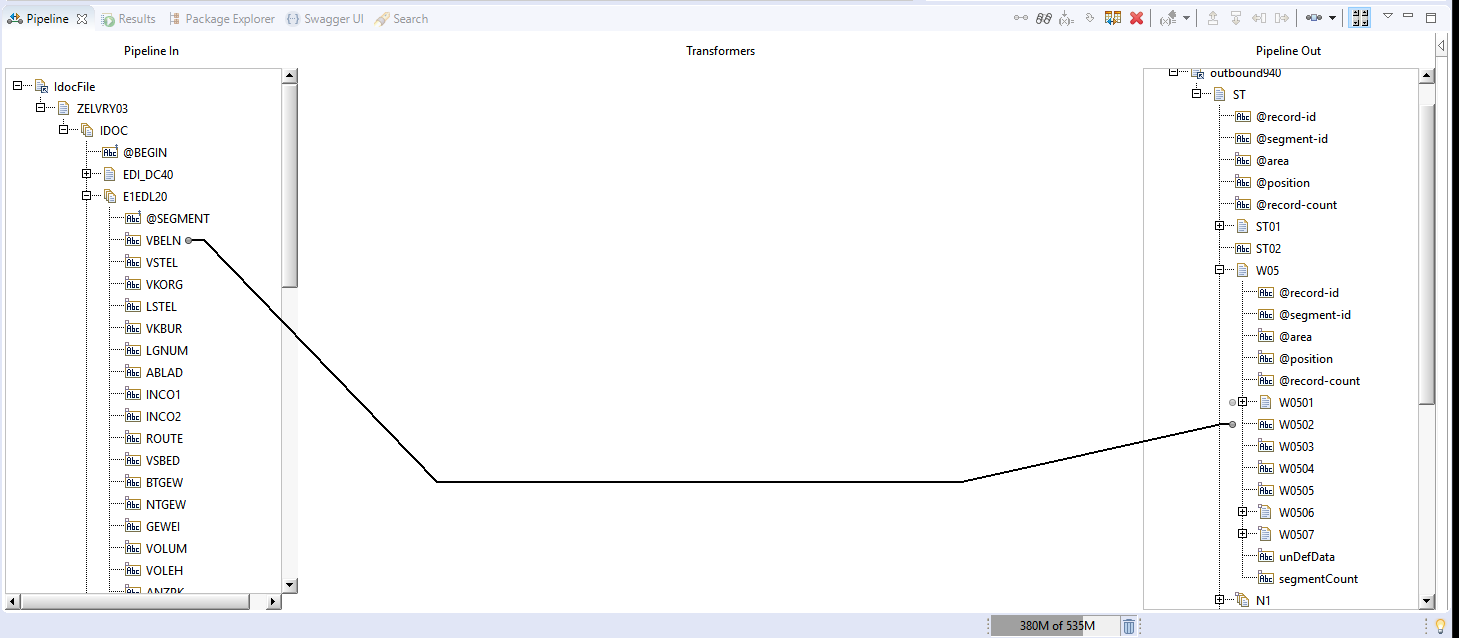
Task: Collapse the IdocFile node
Action: tap(18, 86)
